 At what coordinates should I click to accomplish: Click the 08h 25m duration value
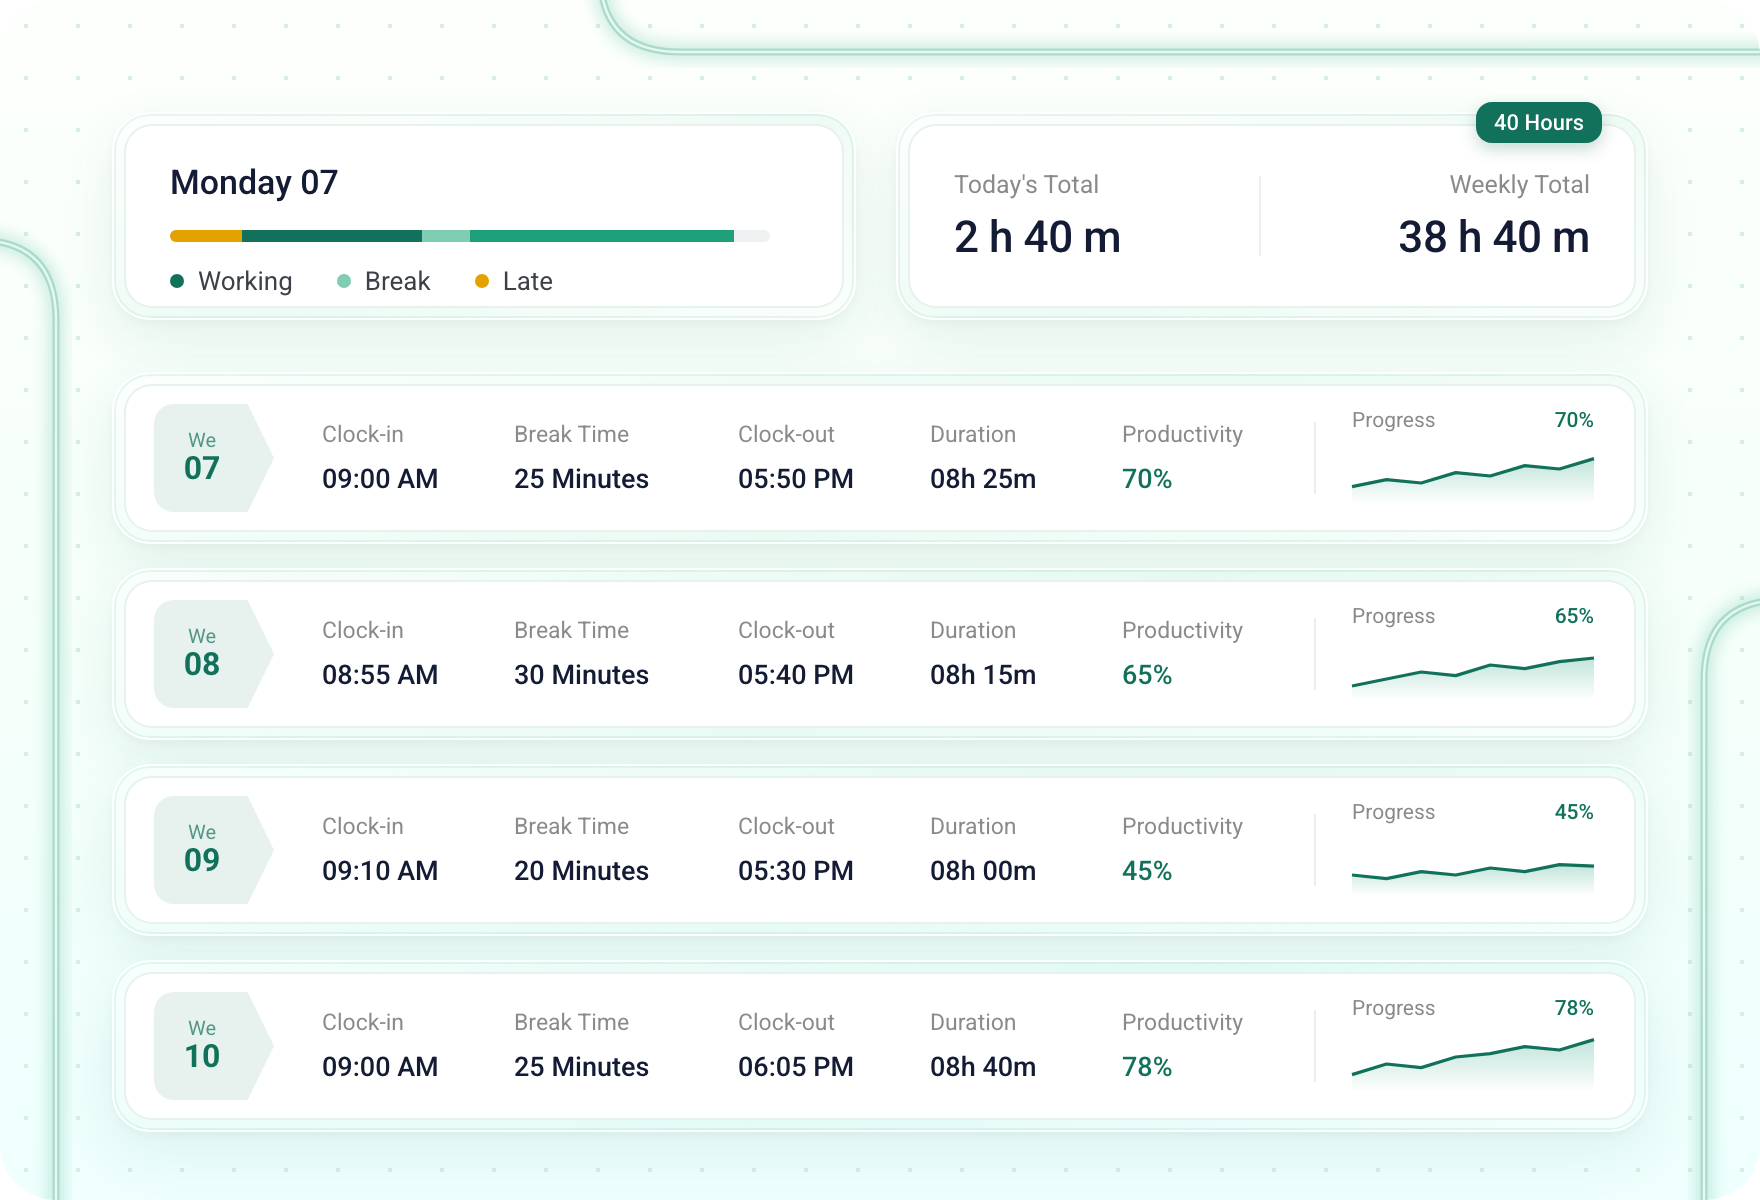pyautogui.click(x=983, y=479)
